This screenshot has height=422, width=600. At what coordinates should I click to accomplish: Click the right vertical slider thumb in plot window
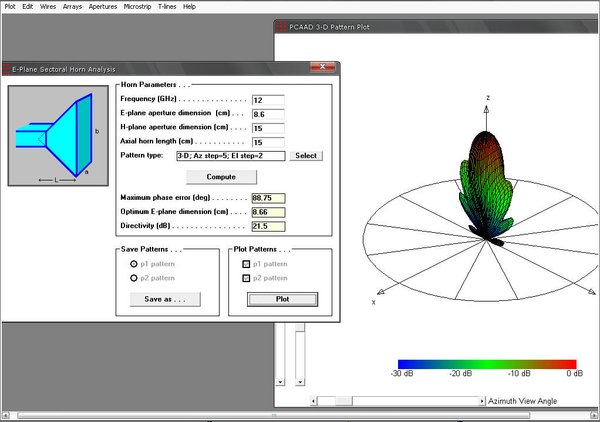[300, 327]
